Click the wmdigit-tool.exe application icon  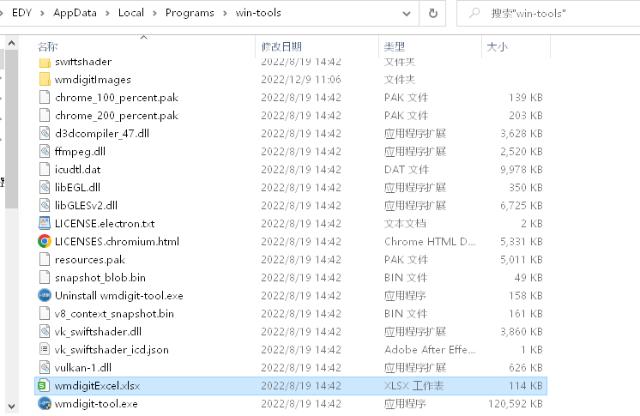pos(44,404)
